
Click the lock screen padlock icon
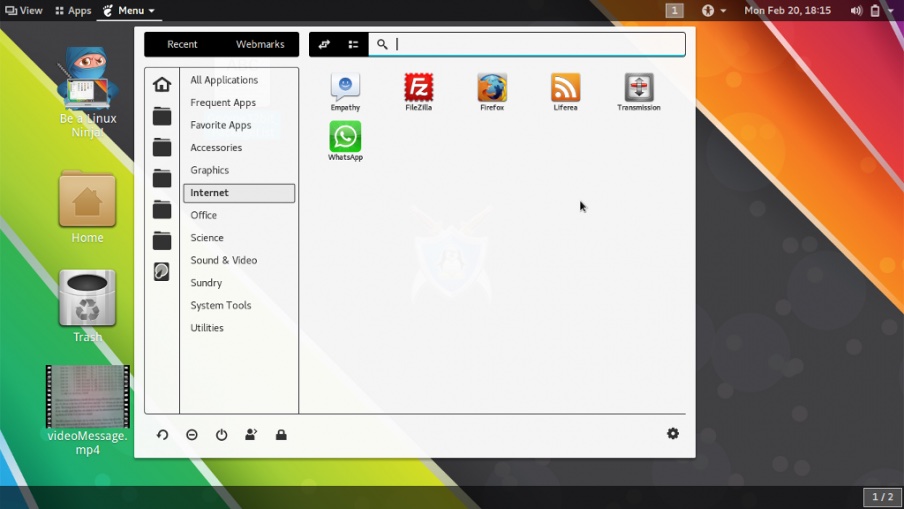coord(281,435)
